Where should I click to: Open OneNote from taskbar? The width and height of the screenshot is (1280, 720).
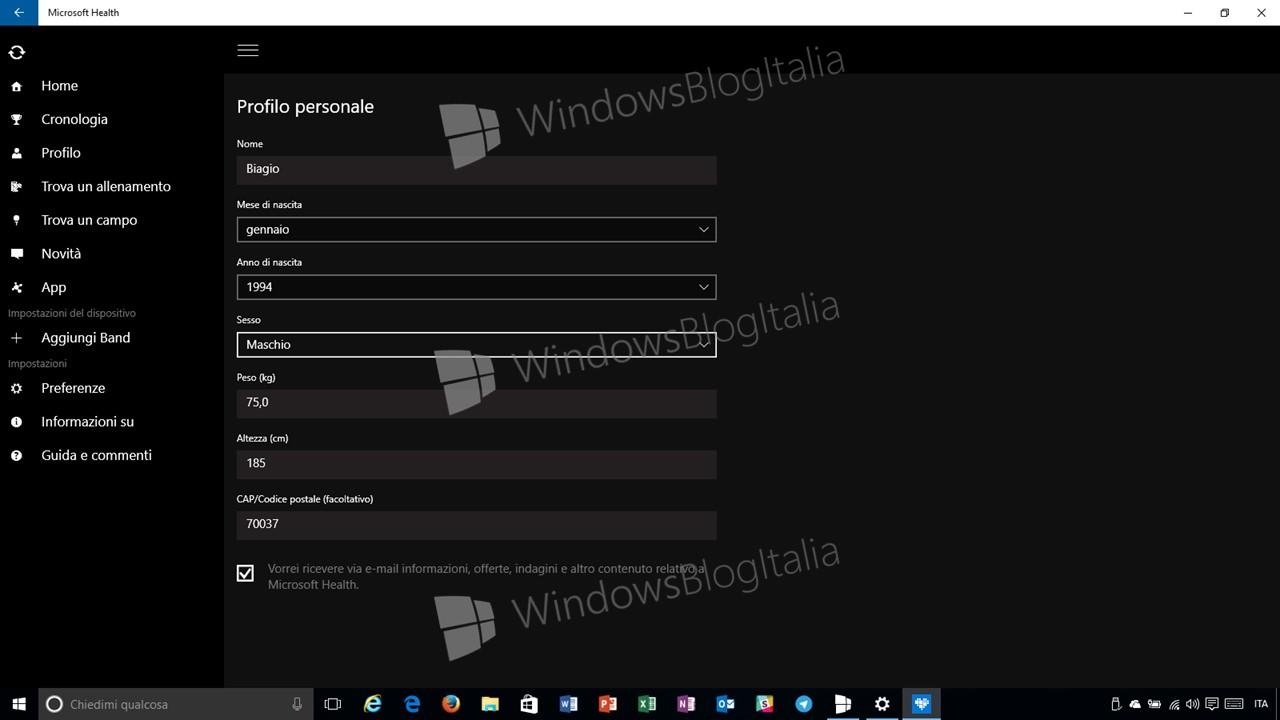(685, 704)
